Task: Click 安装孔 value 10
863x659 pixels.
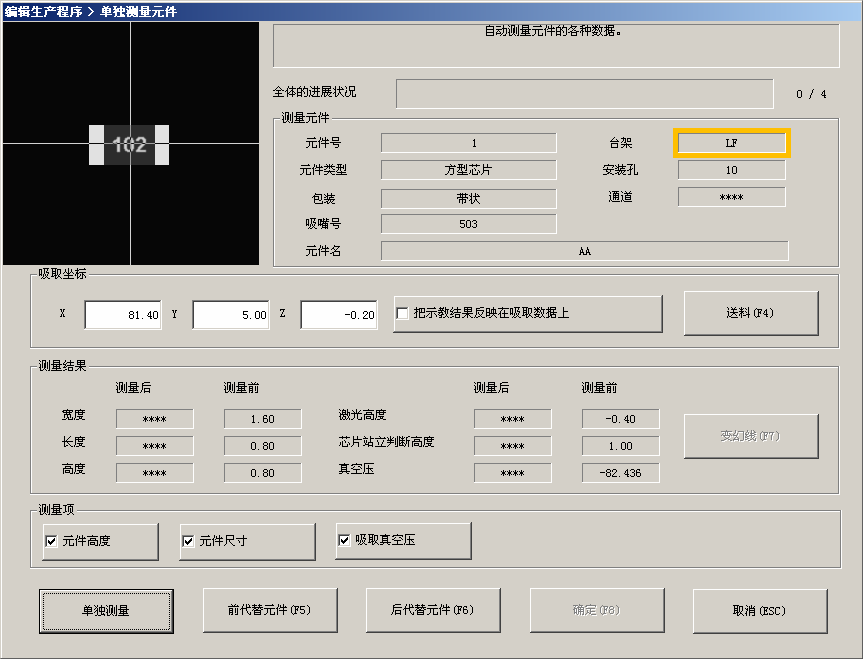Action: click(731, 170)
